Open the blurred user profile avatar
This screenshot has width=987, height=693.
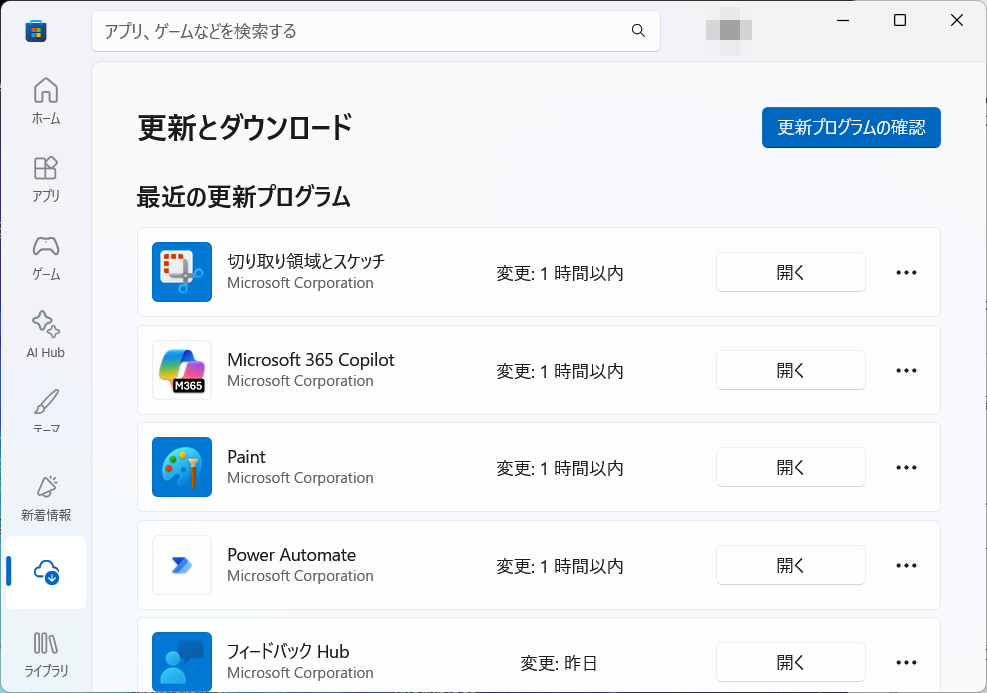[729, 30]
